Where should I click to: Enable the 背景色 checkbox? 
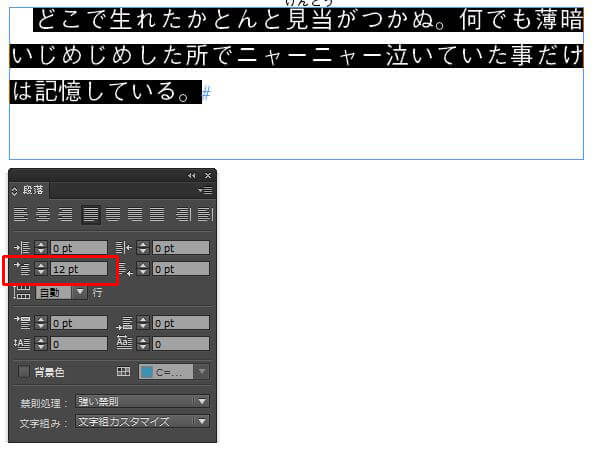24,371
